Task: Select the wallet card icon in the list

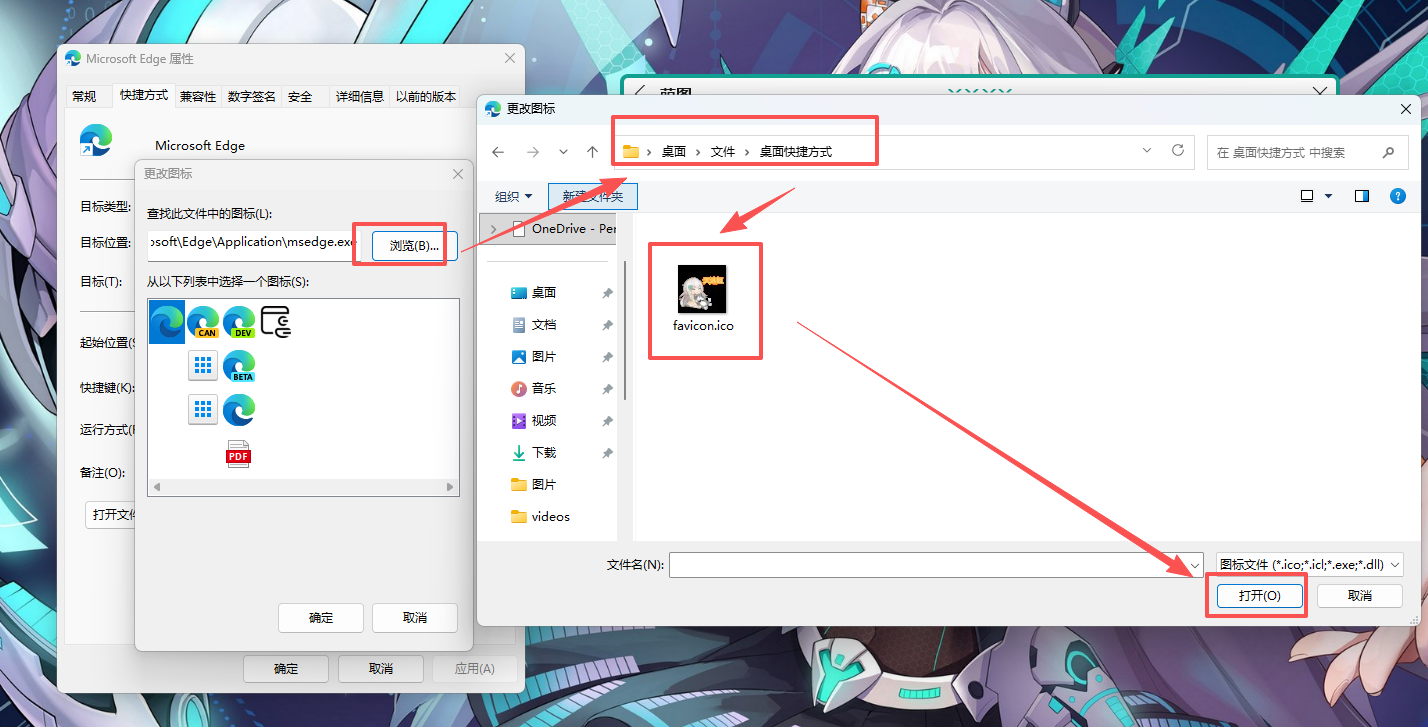Action: [276, 321]
